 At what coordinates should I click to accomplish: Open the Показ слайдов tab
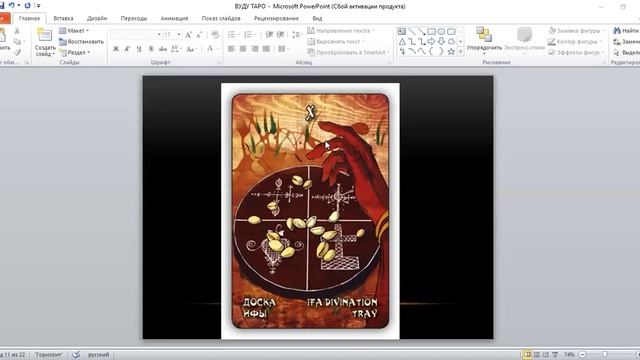221,18
